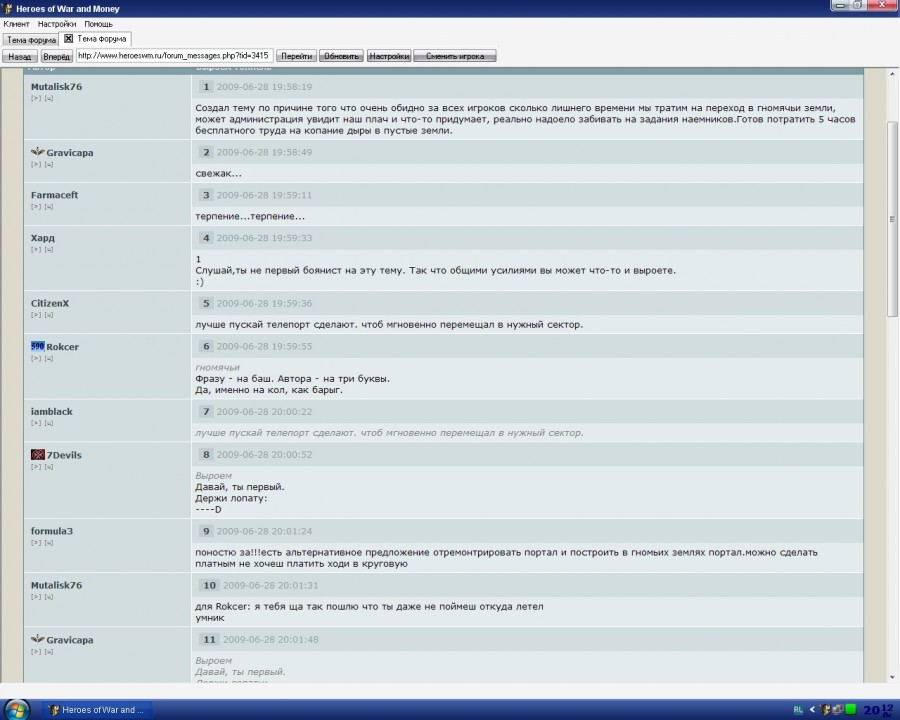Screen dimensions: 900x720
Task: Click the [«] icon under Gravicapa in post 2
Action: tap(48, 164)
